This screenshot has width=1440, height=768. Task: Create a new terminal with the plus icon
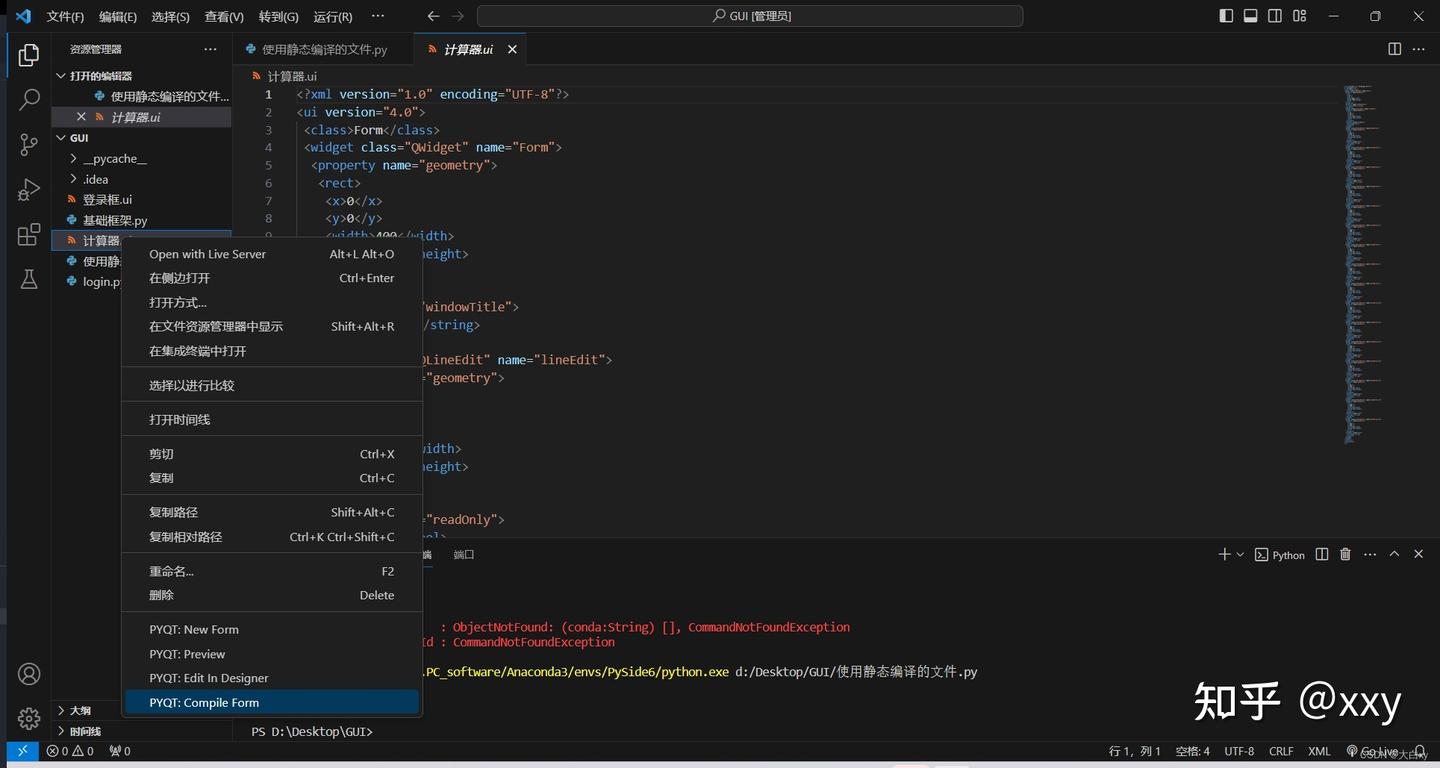click(x=1224, y=554)
